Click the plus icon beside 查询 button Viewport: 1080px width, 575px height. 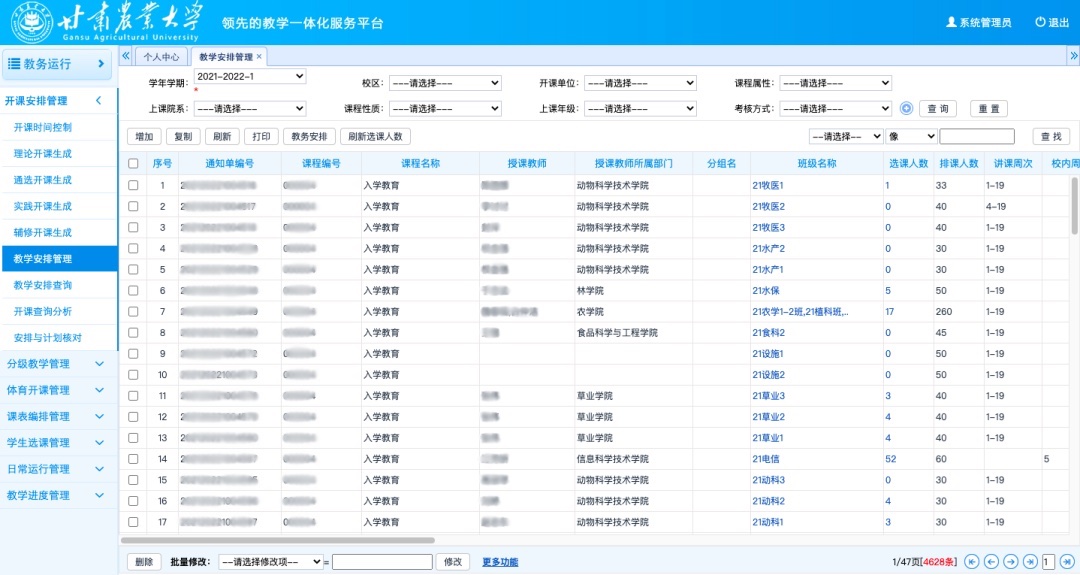(x=906, y=109)
